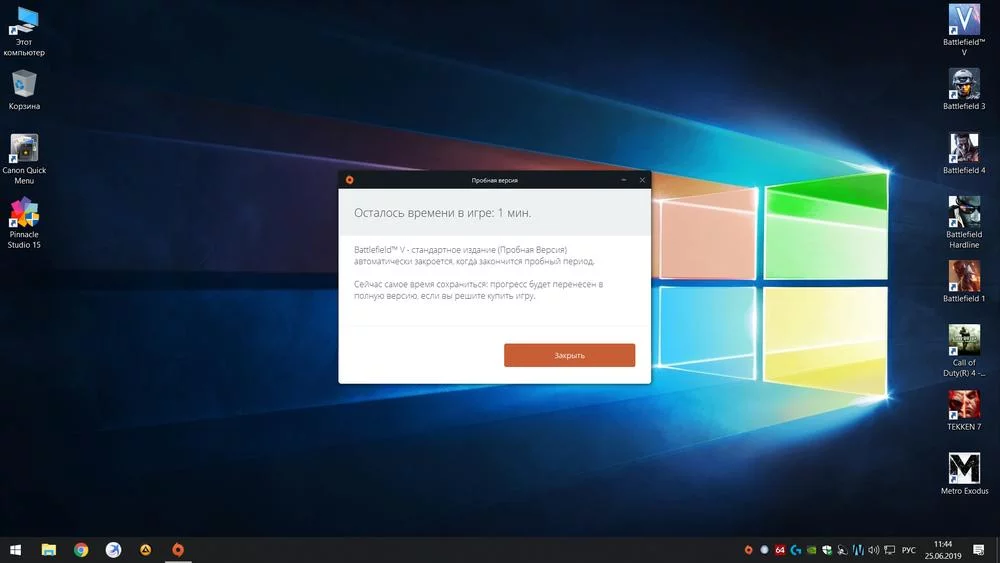Viewport: 1000px width, 563px height.
Task: Open Windows Security shield tray icon
Action: click(827, 550)
